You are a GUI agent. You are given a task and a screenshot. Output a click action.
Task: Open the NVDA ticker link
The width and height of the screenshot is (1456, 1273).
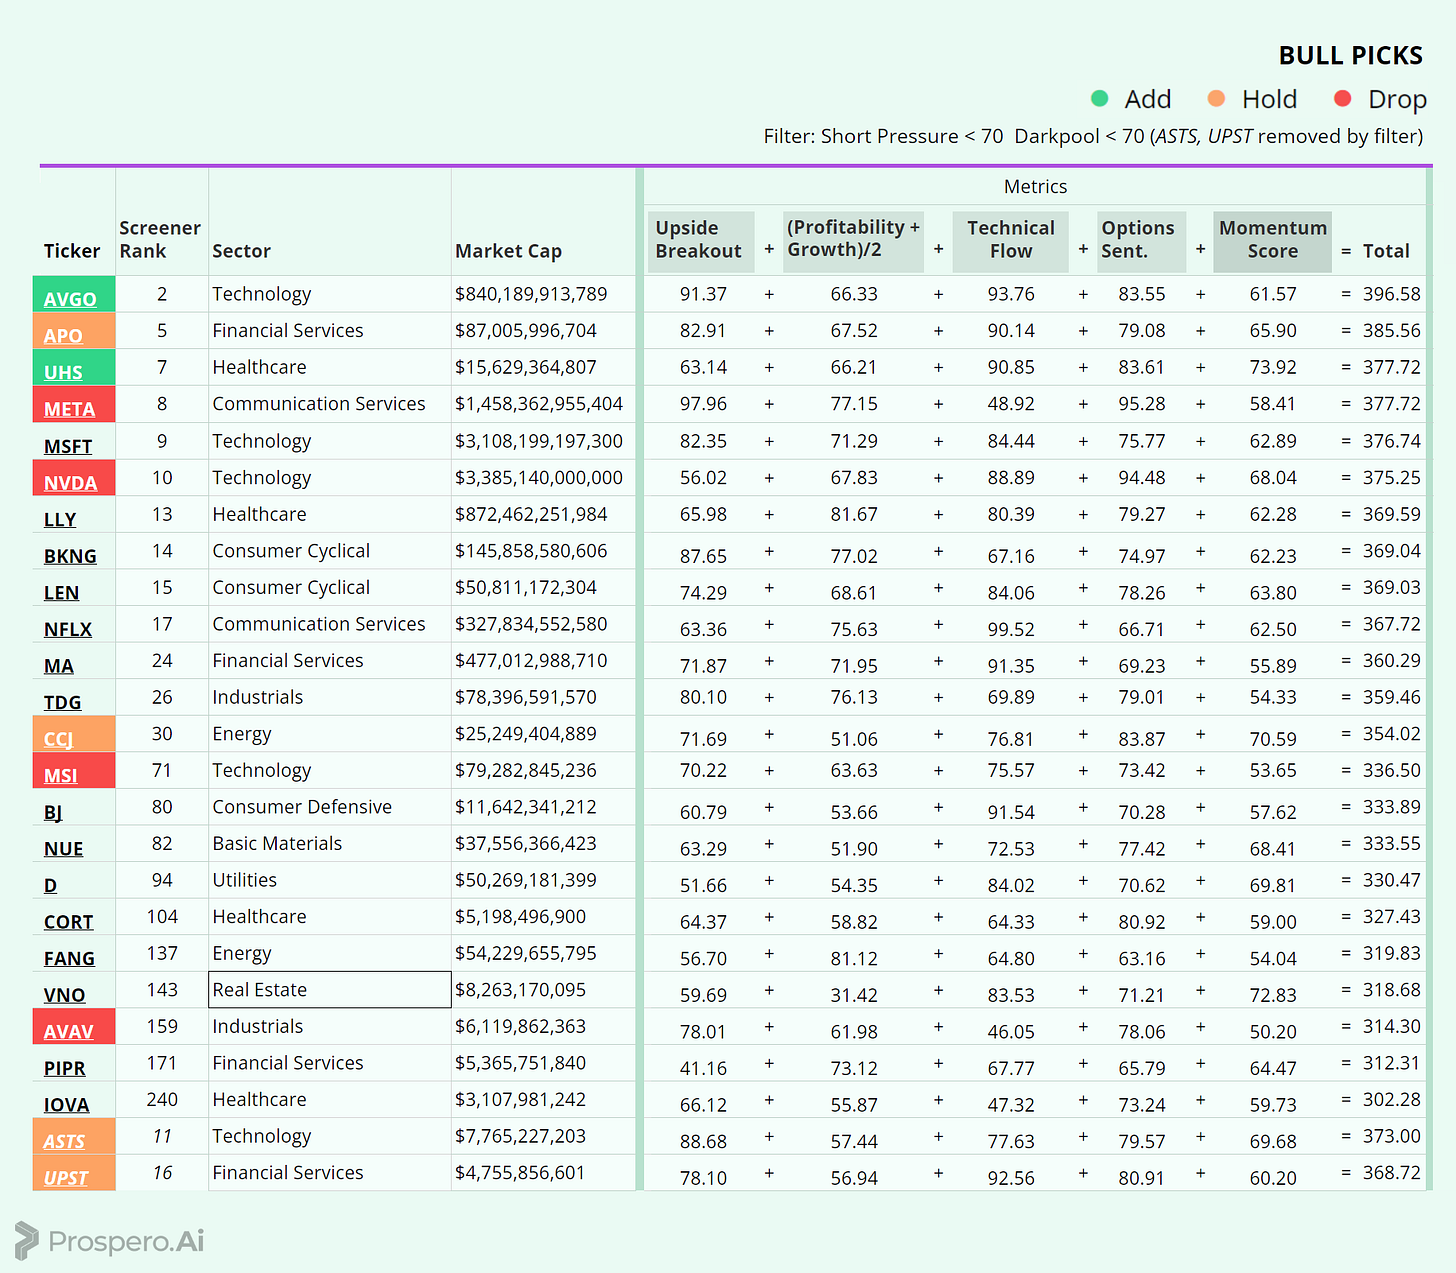coord(71,483)
